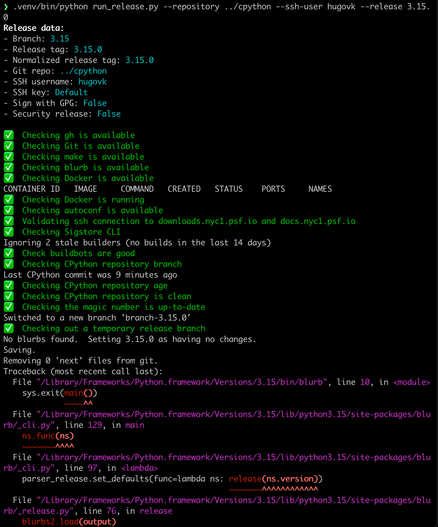Click the 'sys.exit(main())' code line
This screenshot has height=527, width=438.
coord(59,393)
